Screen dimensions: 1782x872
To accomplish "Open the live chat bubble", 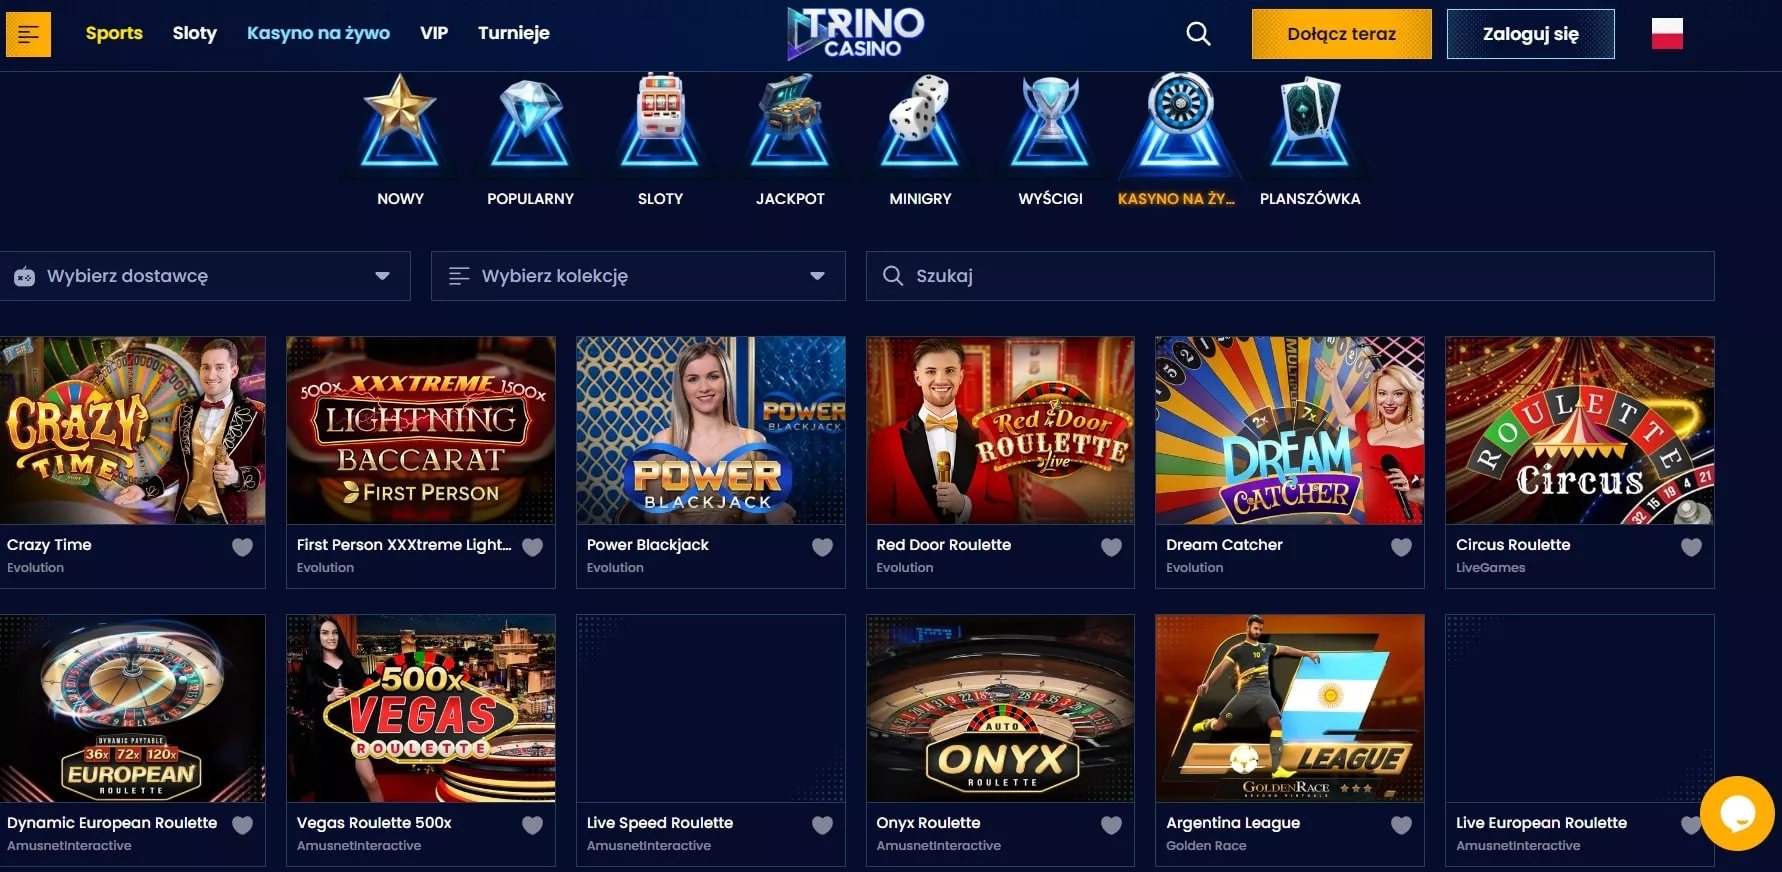I will pos(1738,813).
